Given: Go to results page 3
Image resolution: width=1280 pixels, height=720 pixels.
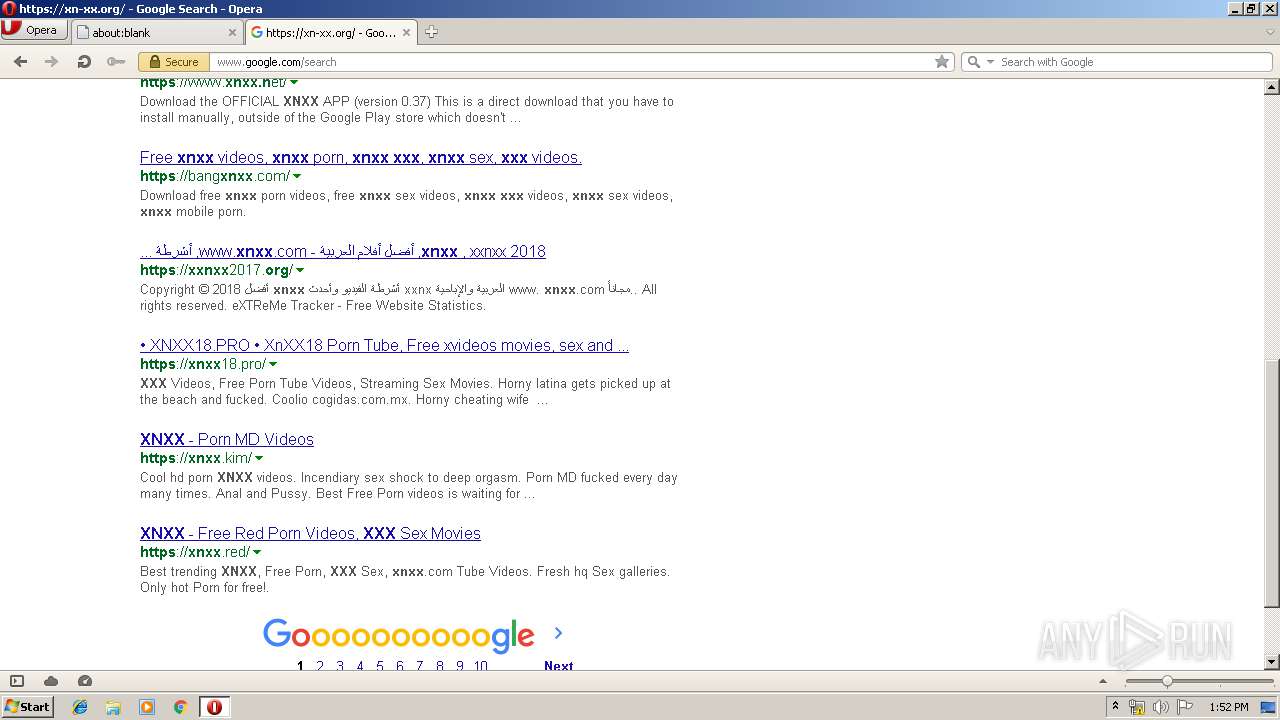Looking at the screenshot, I should pos(340,665).
